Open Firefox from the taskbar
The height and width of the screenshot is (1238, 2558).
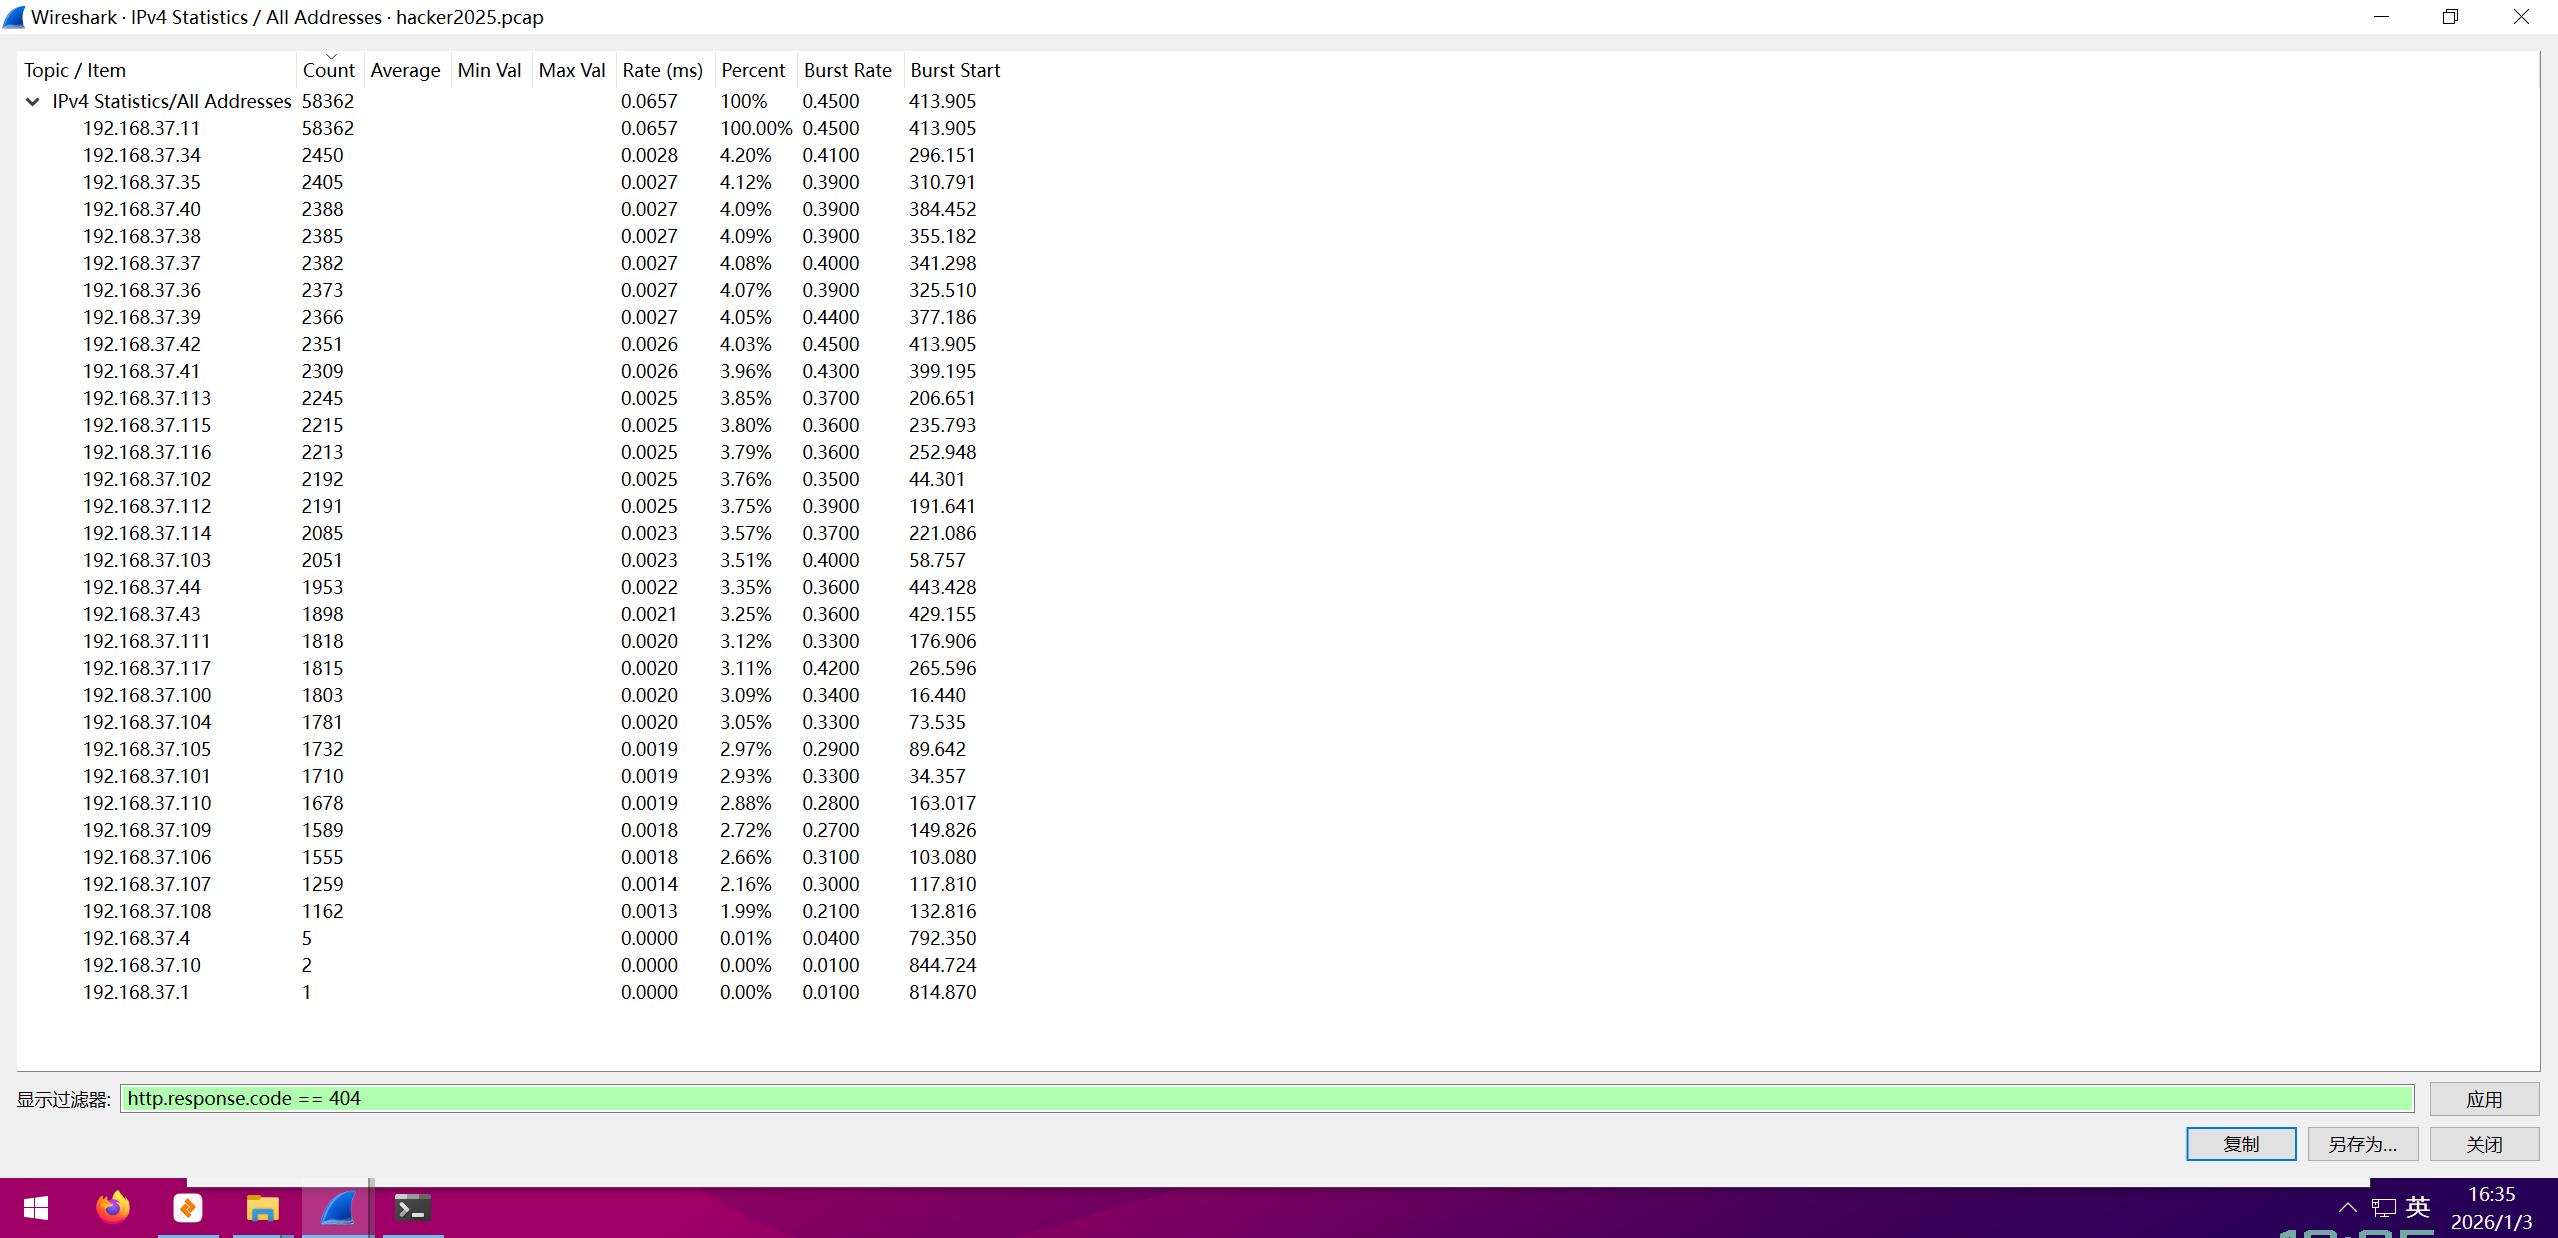[x=113, y=1208]
